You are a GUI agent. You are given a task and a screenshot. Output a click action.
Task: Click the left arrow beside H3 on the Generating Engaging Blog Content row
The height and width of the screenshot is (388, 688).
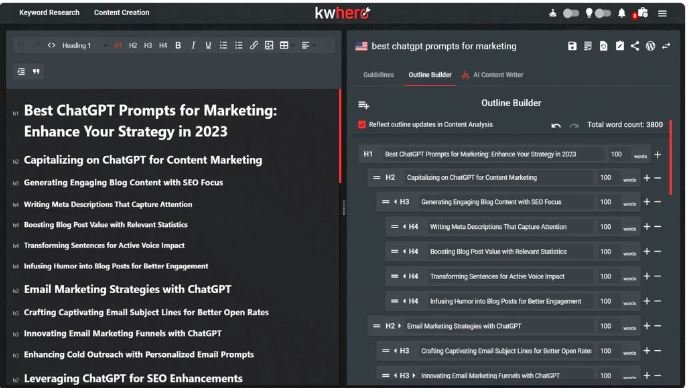395,202
